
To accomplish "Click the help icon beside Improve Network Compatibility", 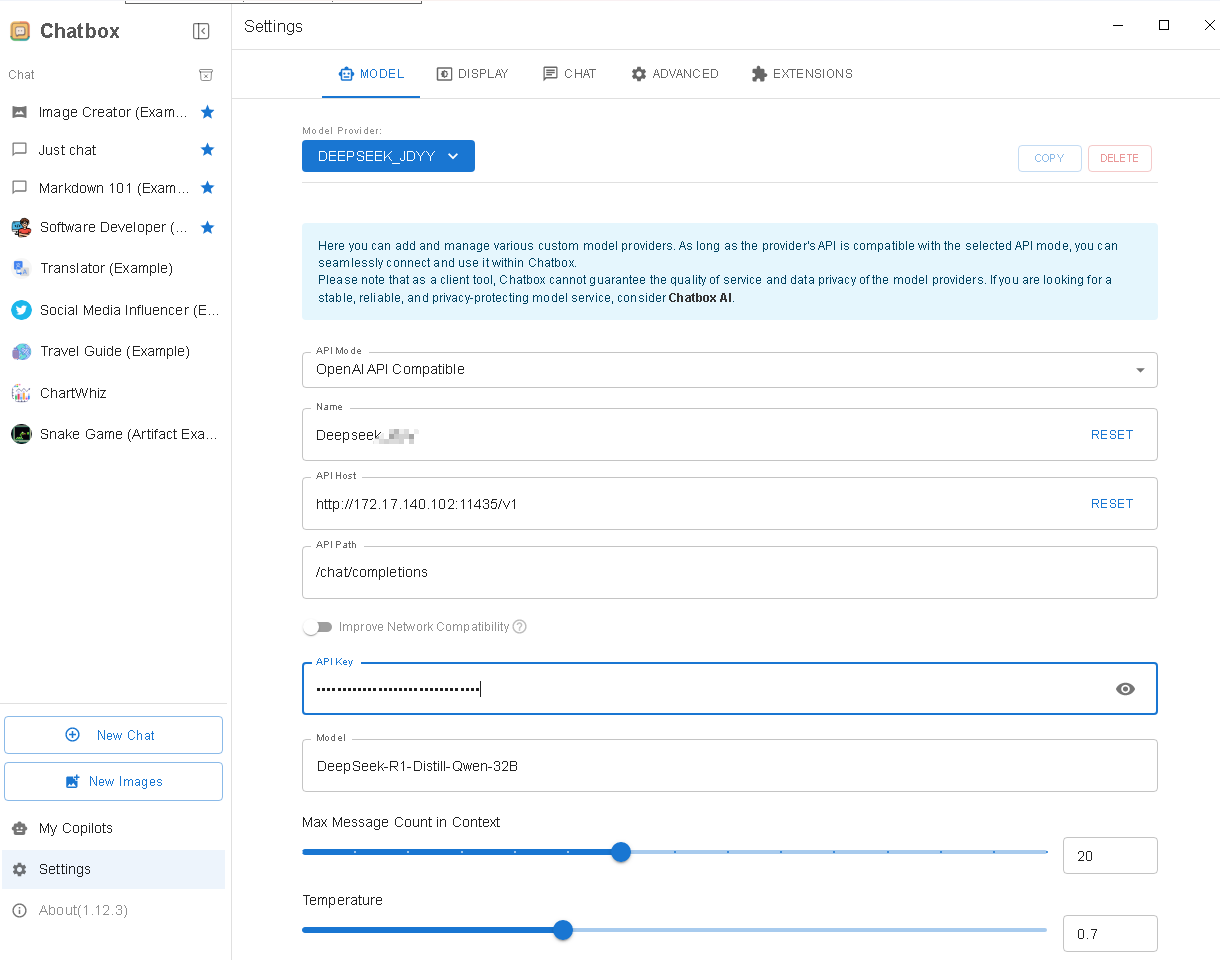I will pos(519,627).
